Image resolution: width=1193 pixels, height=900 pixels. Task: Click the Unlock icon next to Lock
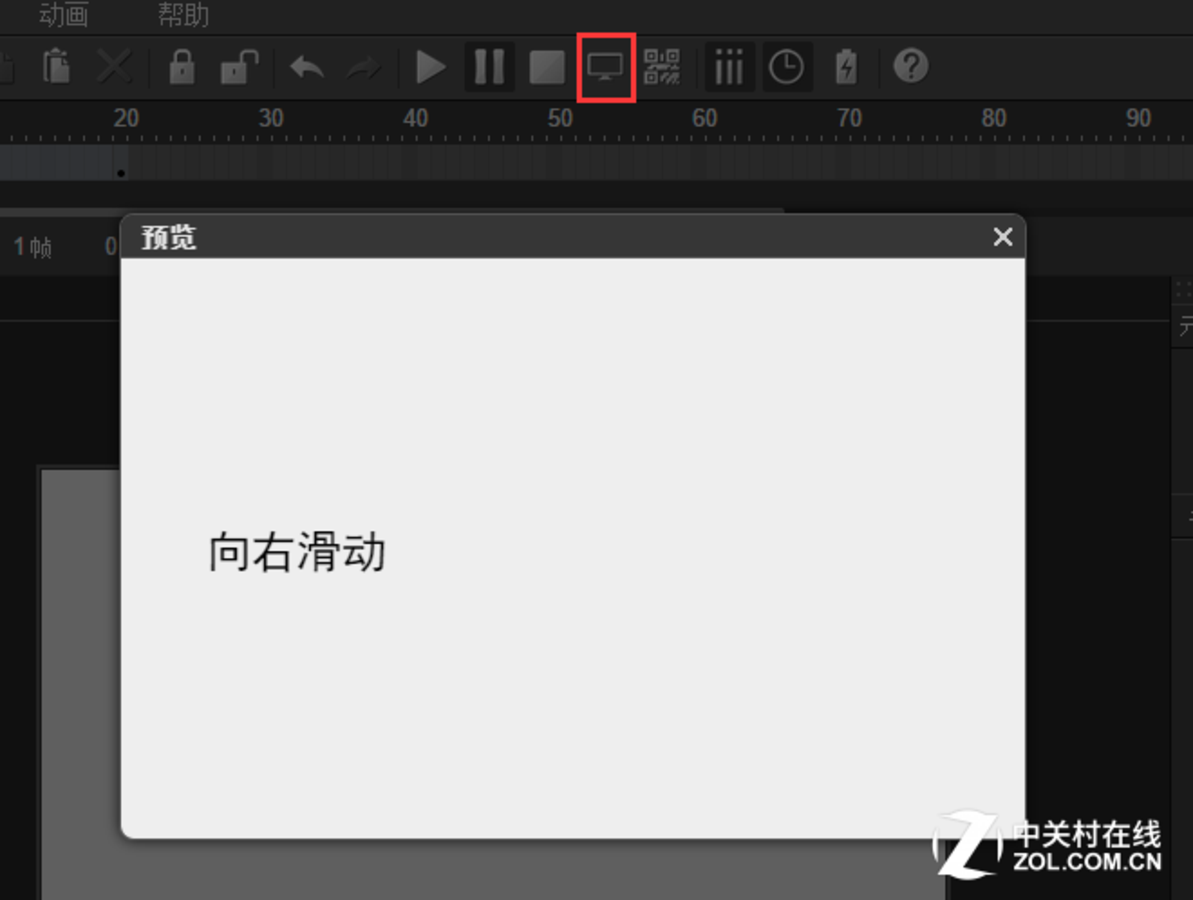(238, 67)
